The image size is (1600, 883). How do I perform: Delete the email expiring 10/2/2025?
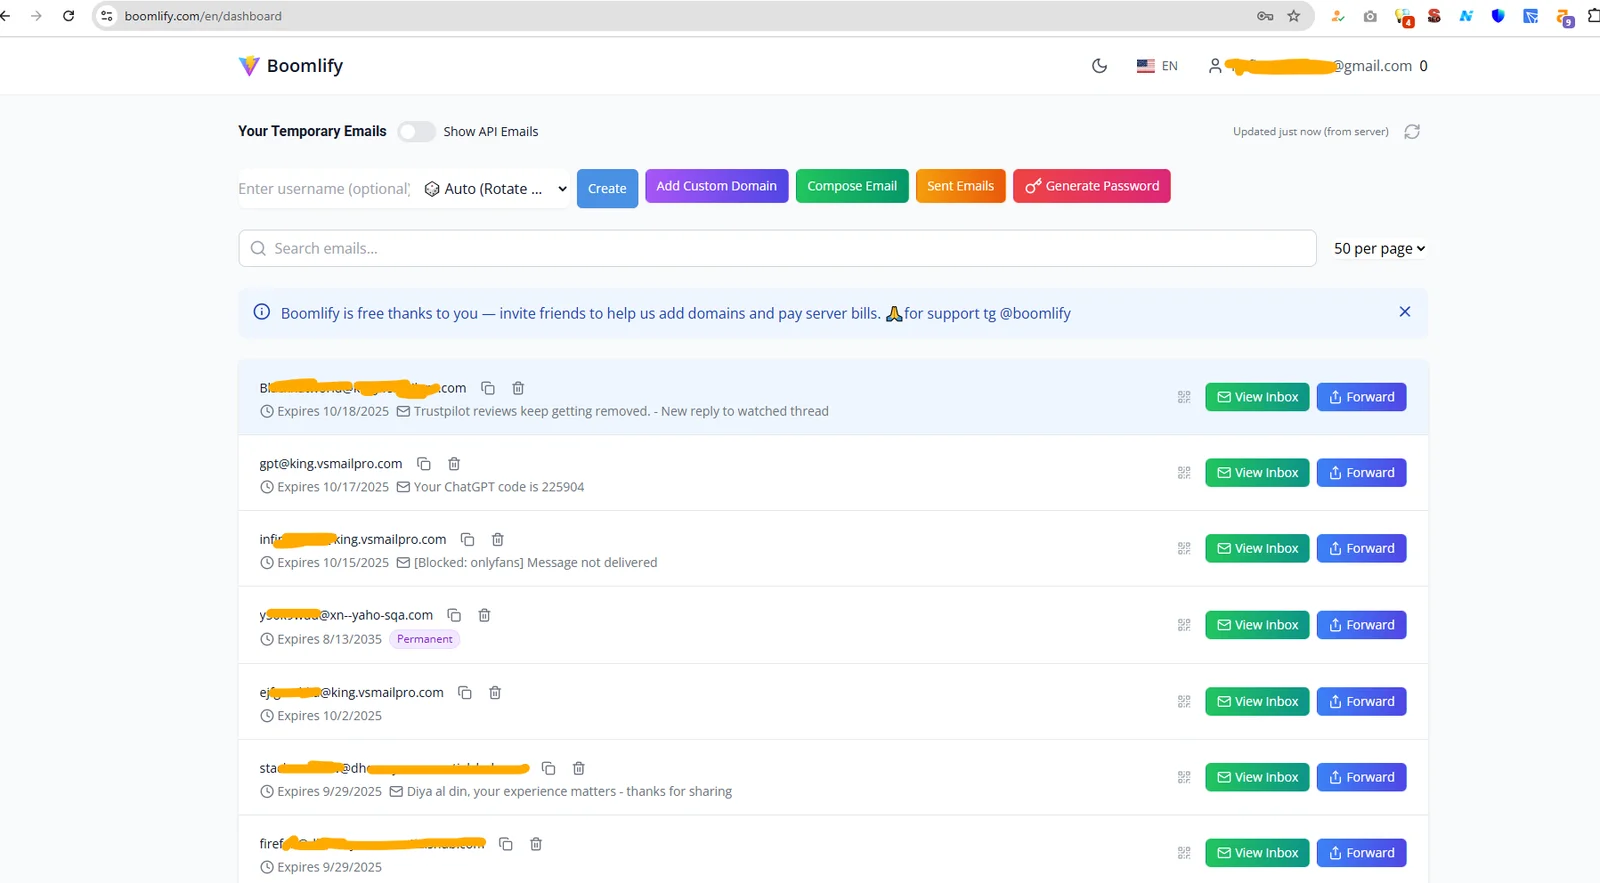(495, 693)
